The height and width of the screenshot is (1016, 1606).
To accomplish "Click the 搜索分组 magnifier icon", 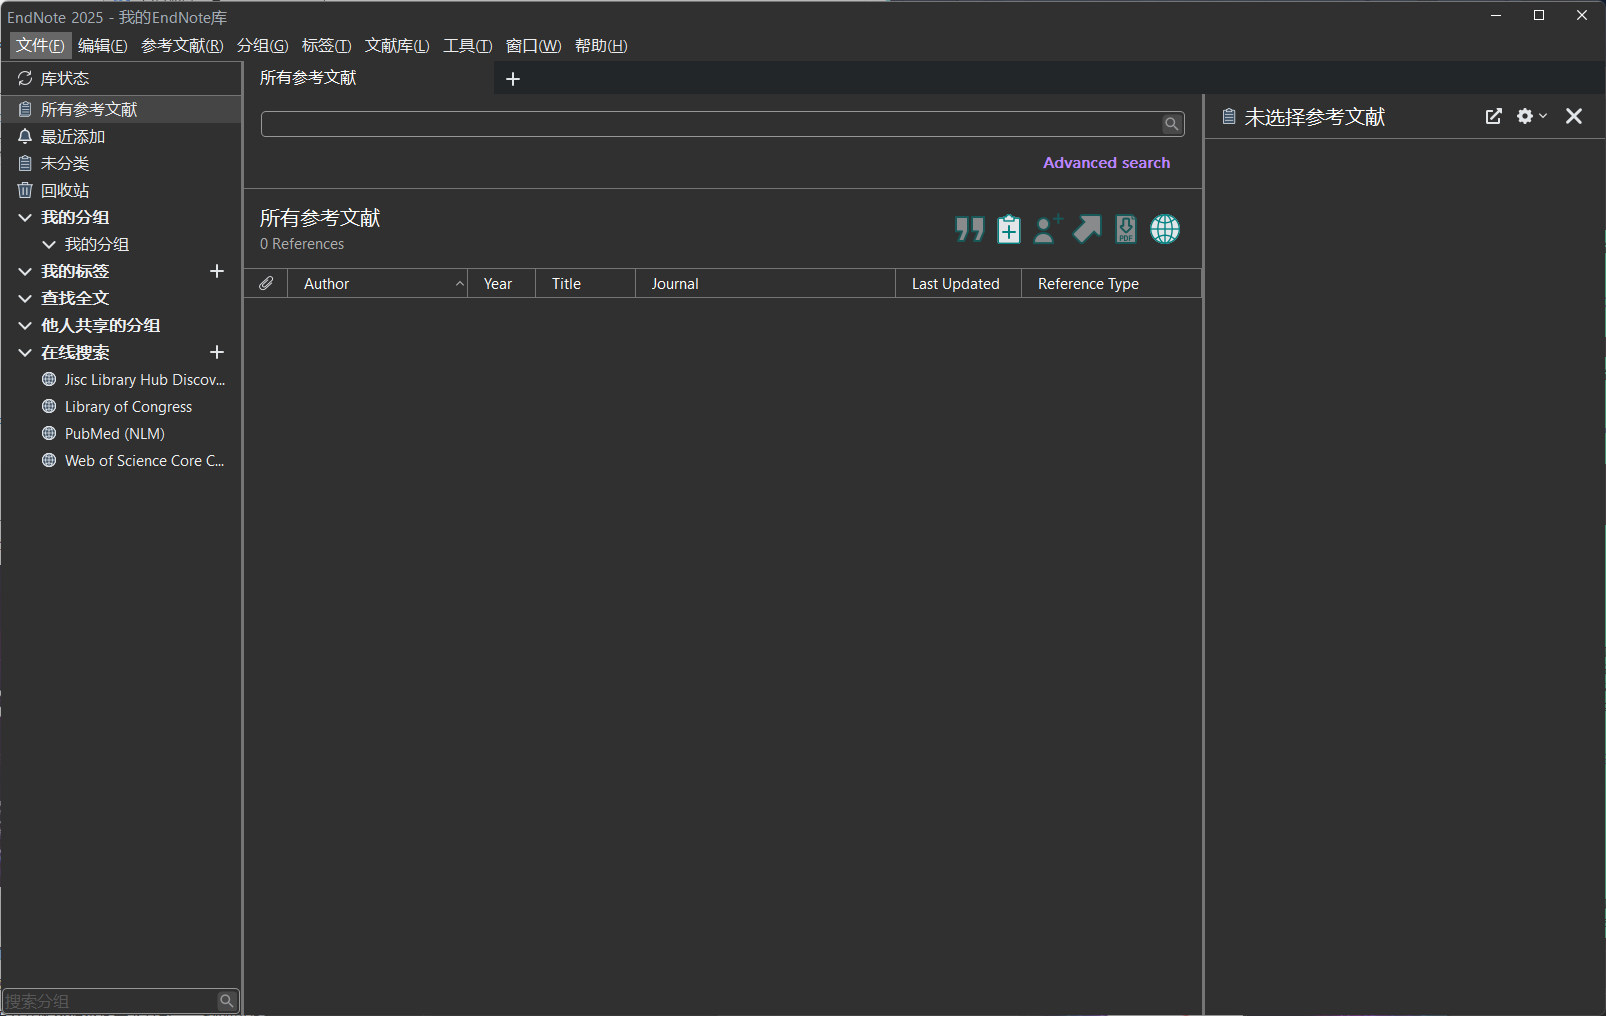I will (227, 1000).
